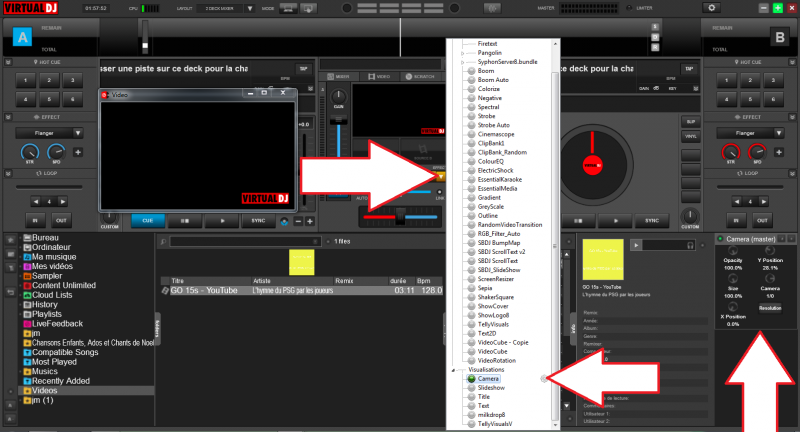This screenshot has width=800, height=432.
Task: Expand the SyphonServer8.bundle tree item
Action: coord(463,62)
